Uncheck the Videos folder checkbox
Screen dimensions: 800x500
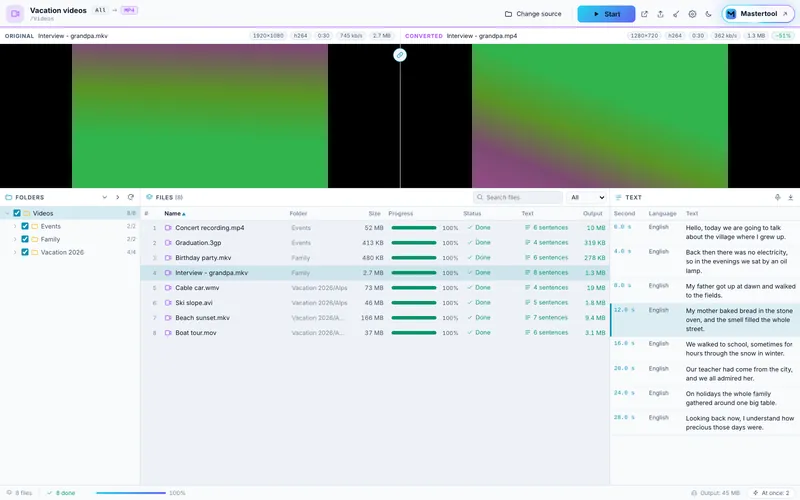(17, 213)
